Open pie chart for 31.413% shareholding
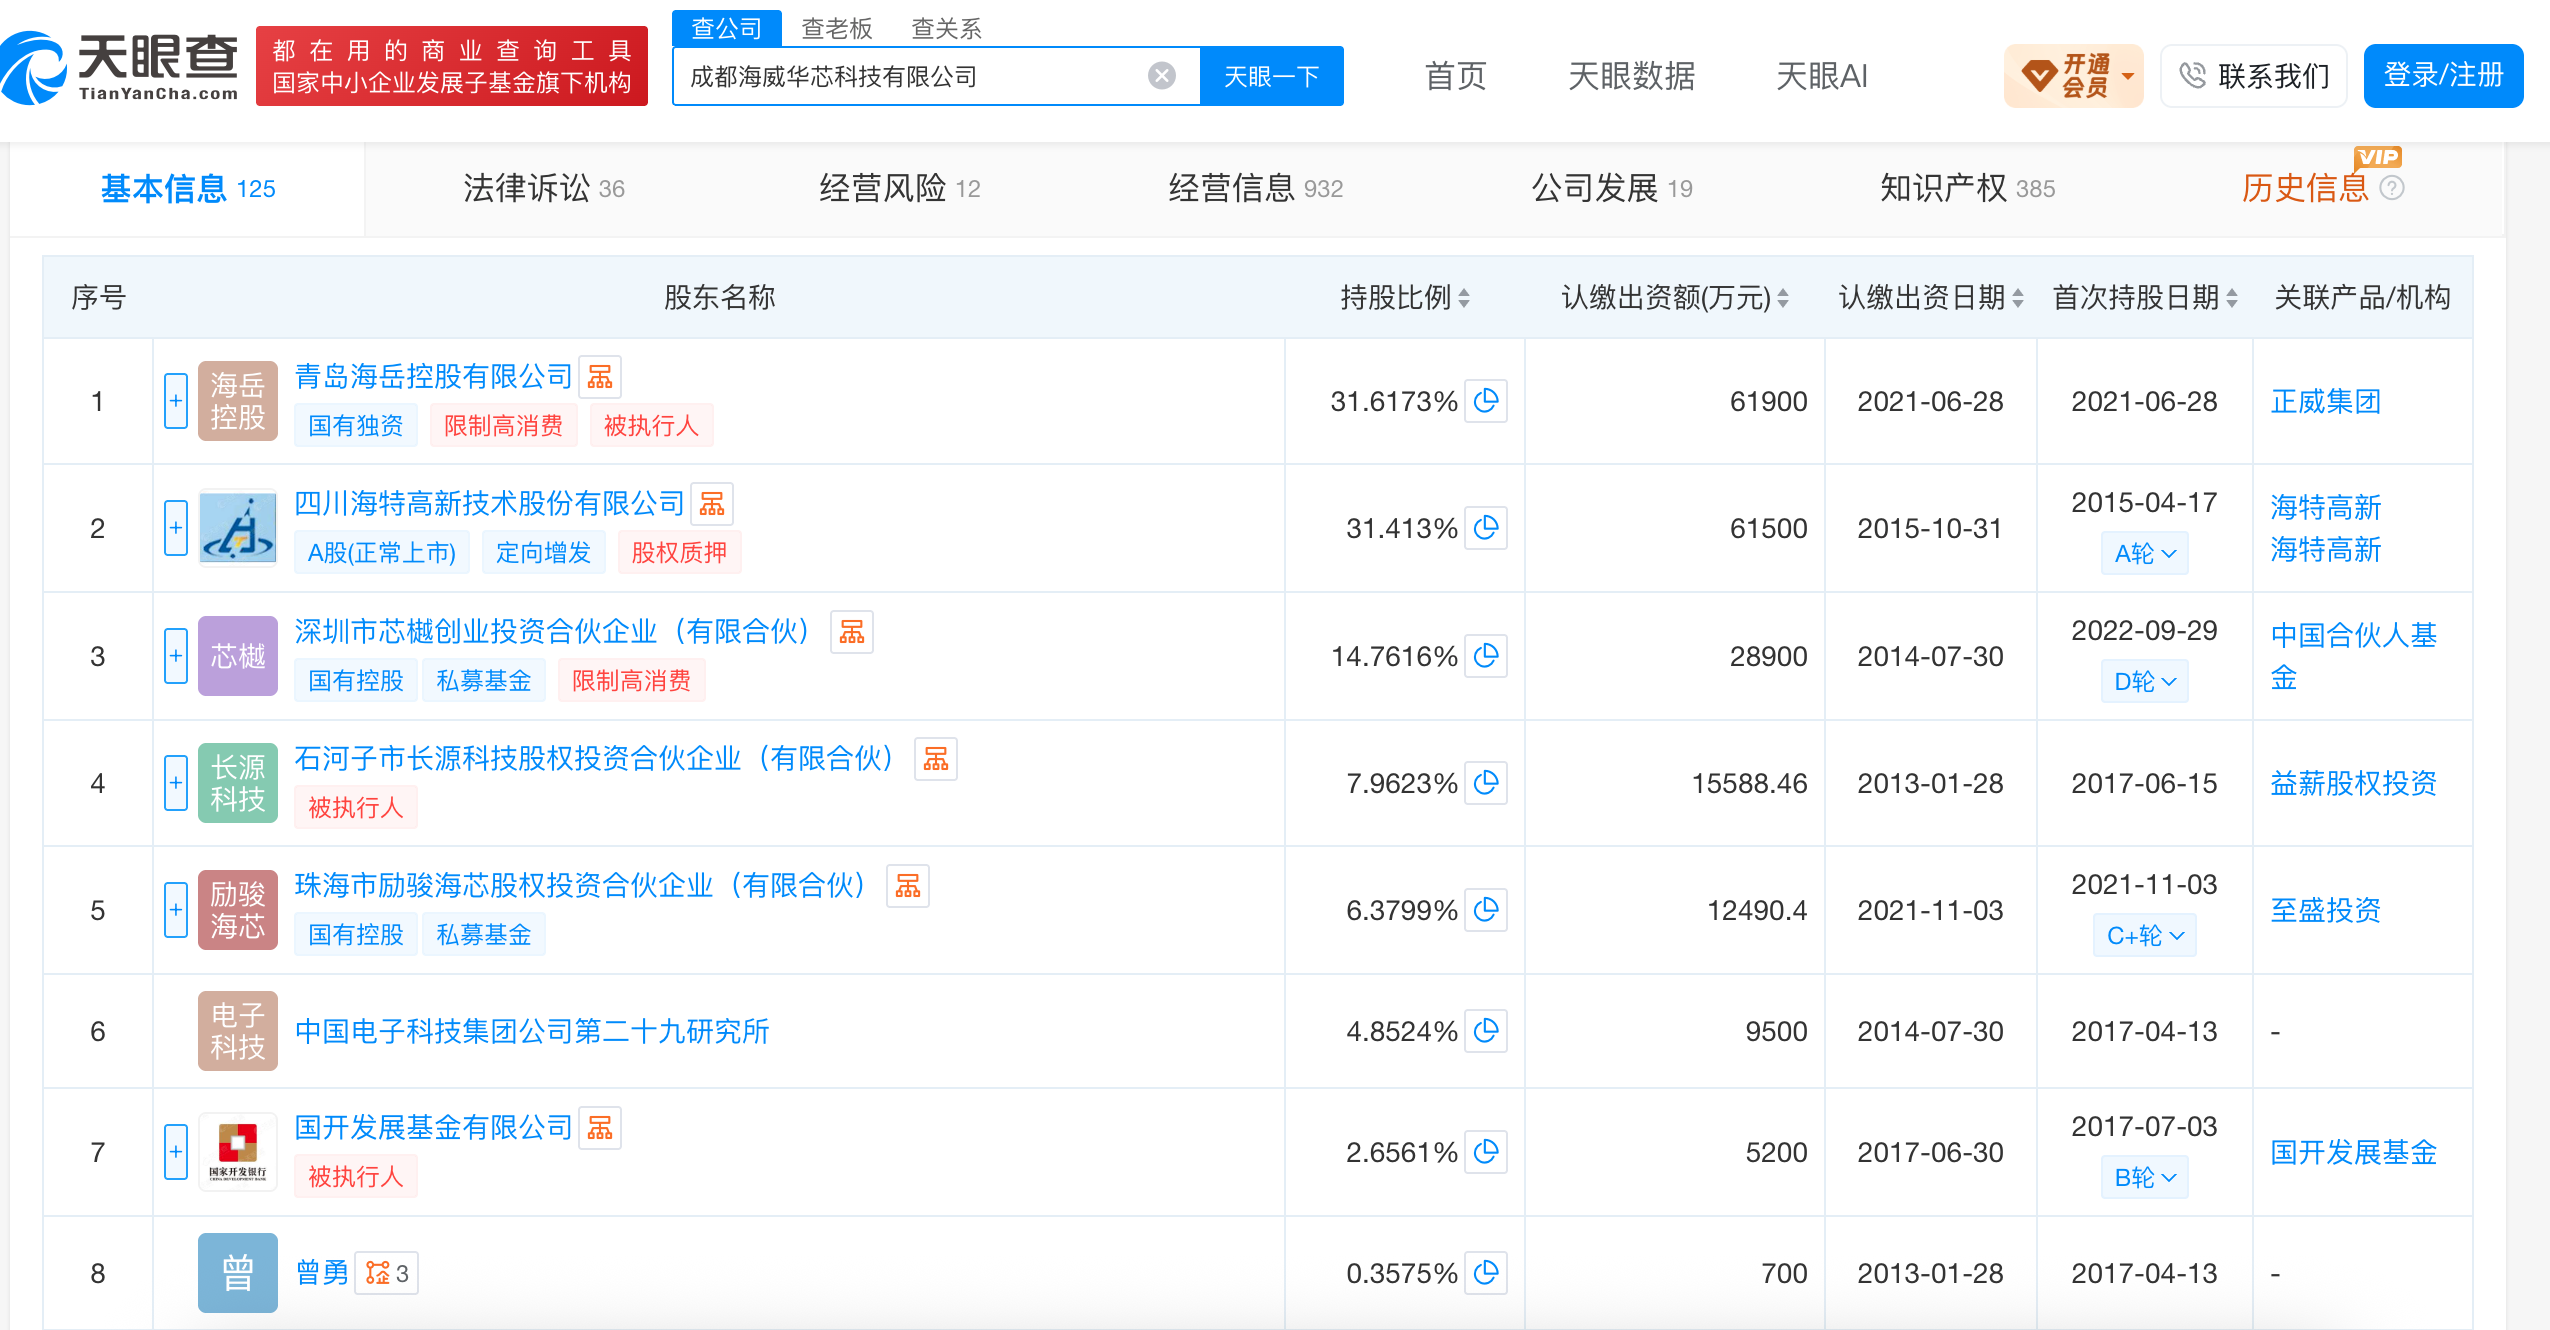This screenshot has width=2550, height=1330. click(x=1486, y=528)
